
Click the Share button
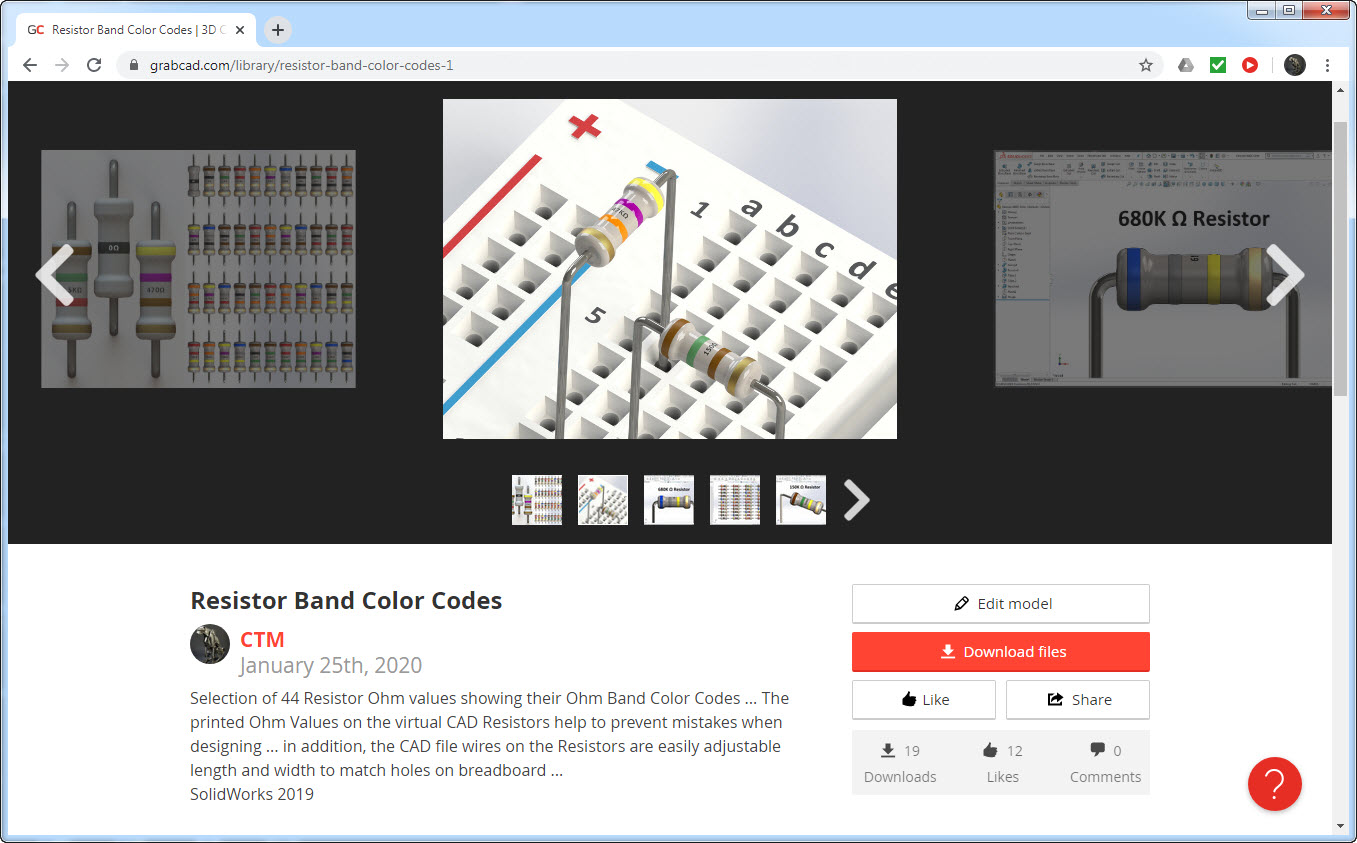[x=1078, y=700]
